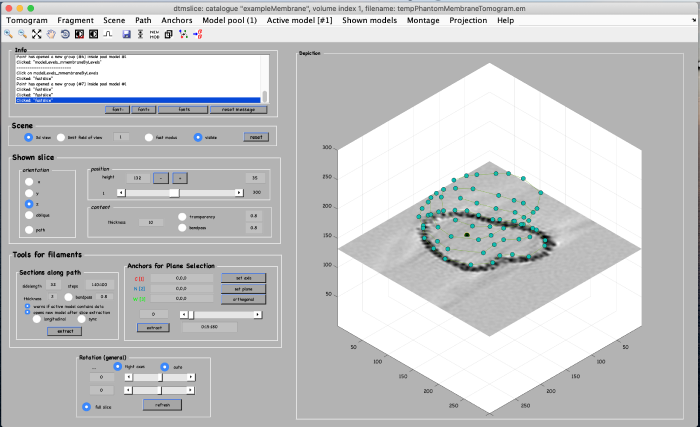Enable the transparency option
Viewport: 700px width, 427px height.
[182, 215]
